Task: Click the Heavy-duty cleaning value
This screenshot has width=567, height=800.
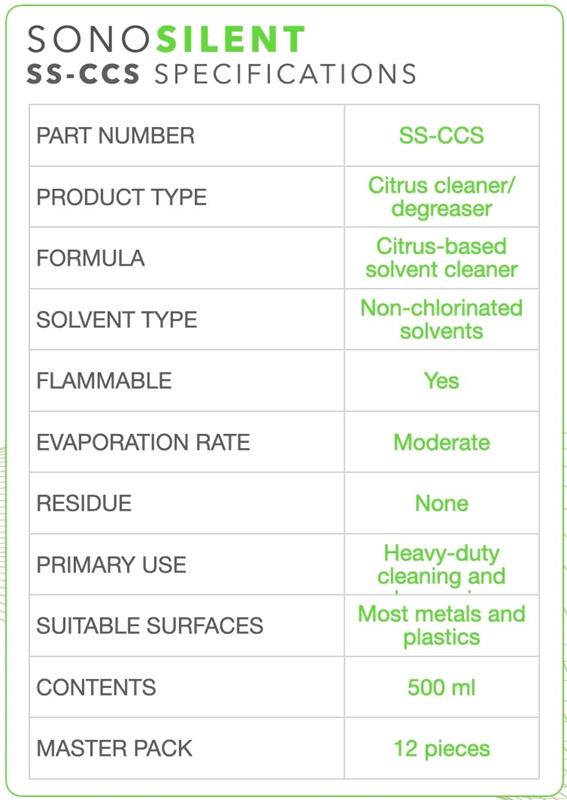Action: click(441, 565)
